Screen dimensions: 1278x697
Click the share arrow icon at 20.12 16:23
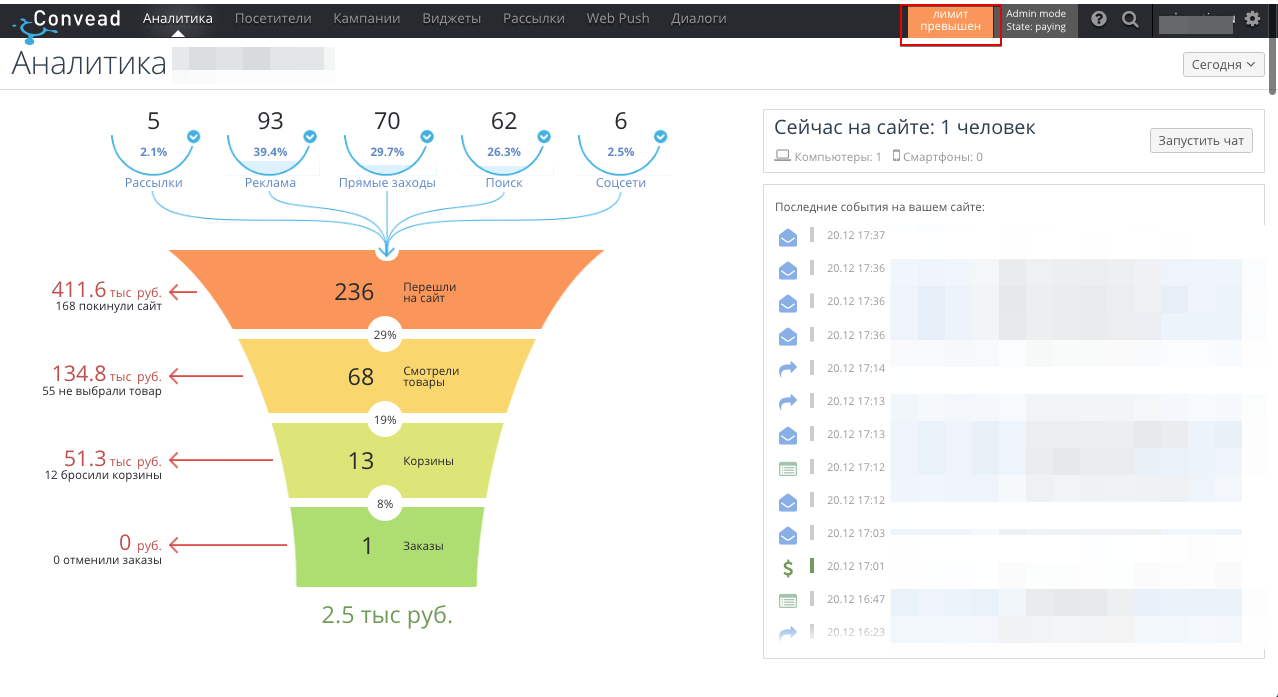pos(788,633)
